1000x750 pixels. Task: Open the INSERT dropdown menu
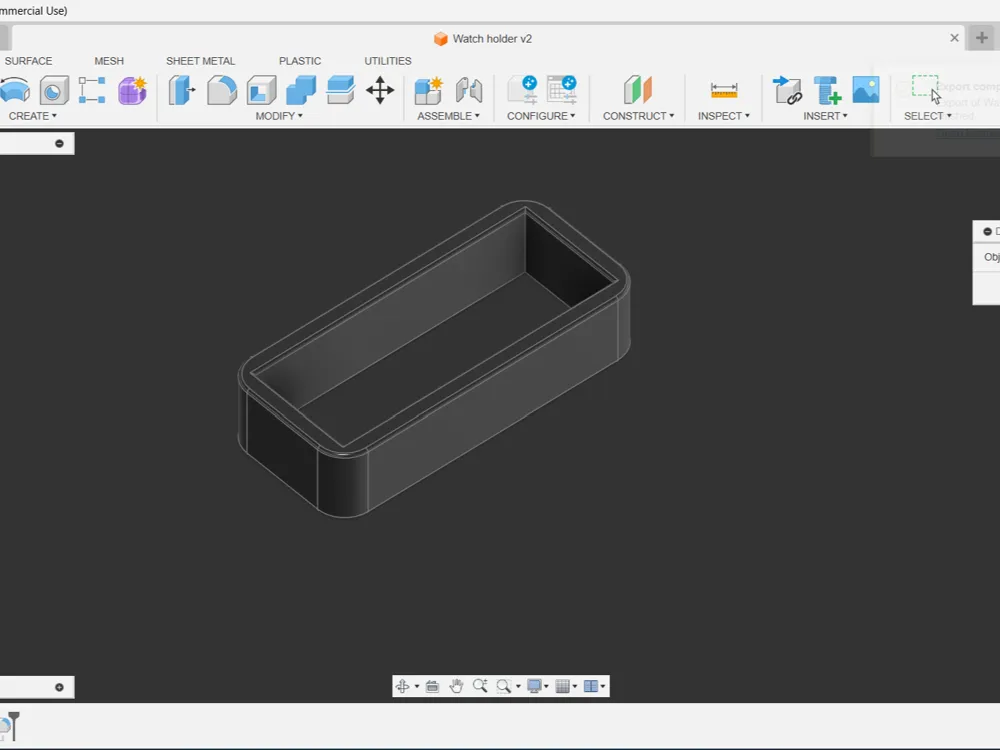coord(825,116)
